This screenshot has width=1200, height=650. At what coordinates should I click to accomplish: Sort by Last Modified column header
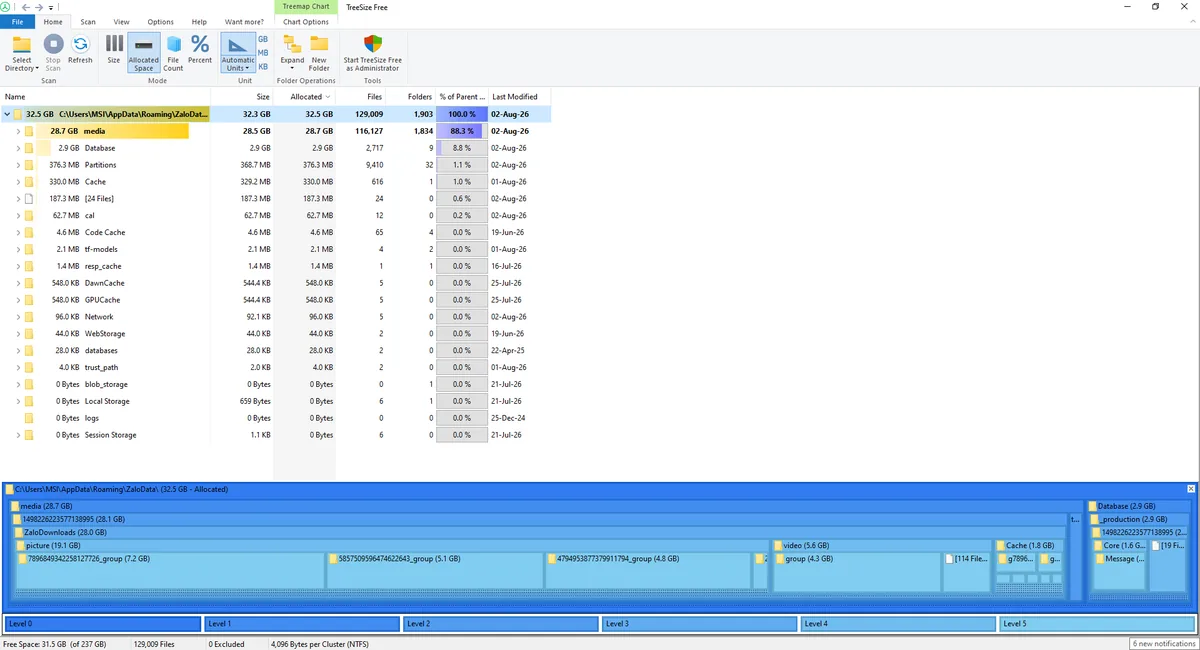520,97
